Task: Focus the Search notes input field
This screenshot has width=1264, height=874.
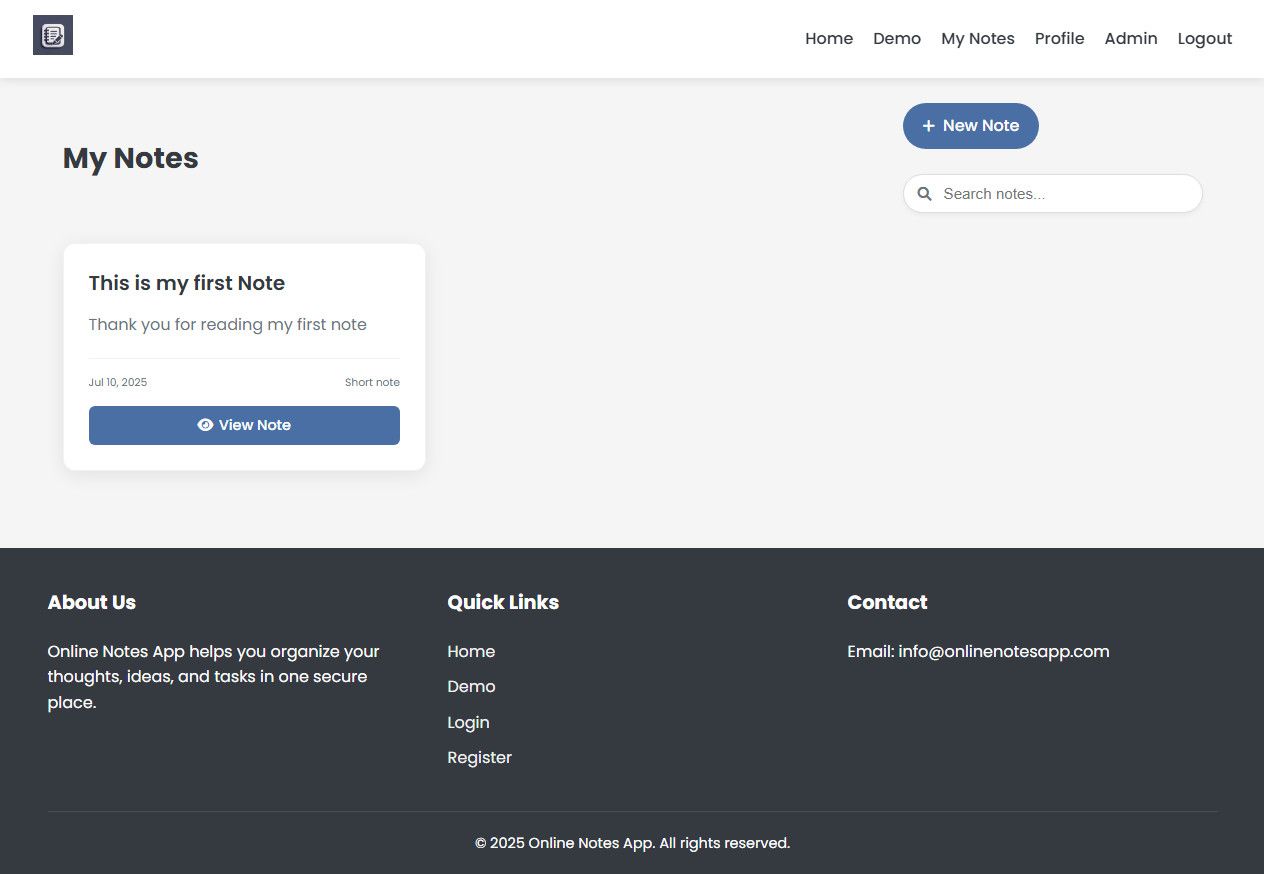Action: click(1065, 194)
